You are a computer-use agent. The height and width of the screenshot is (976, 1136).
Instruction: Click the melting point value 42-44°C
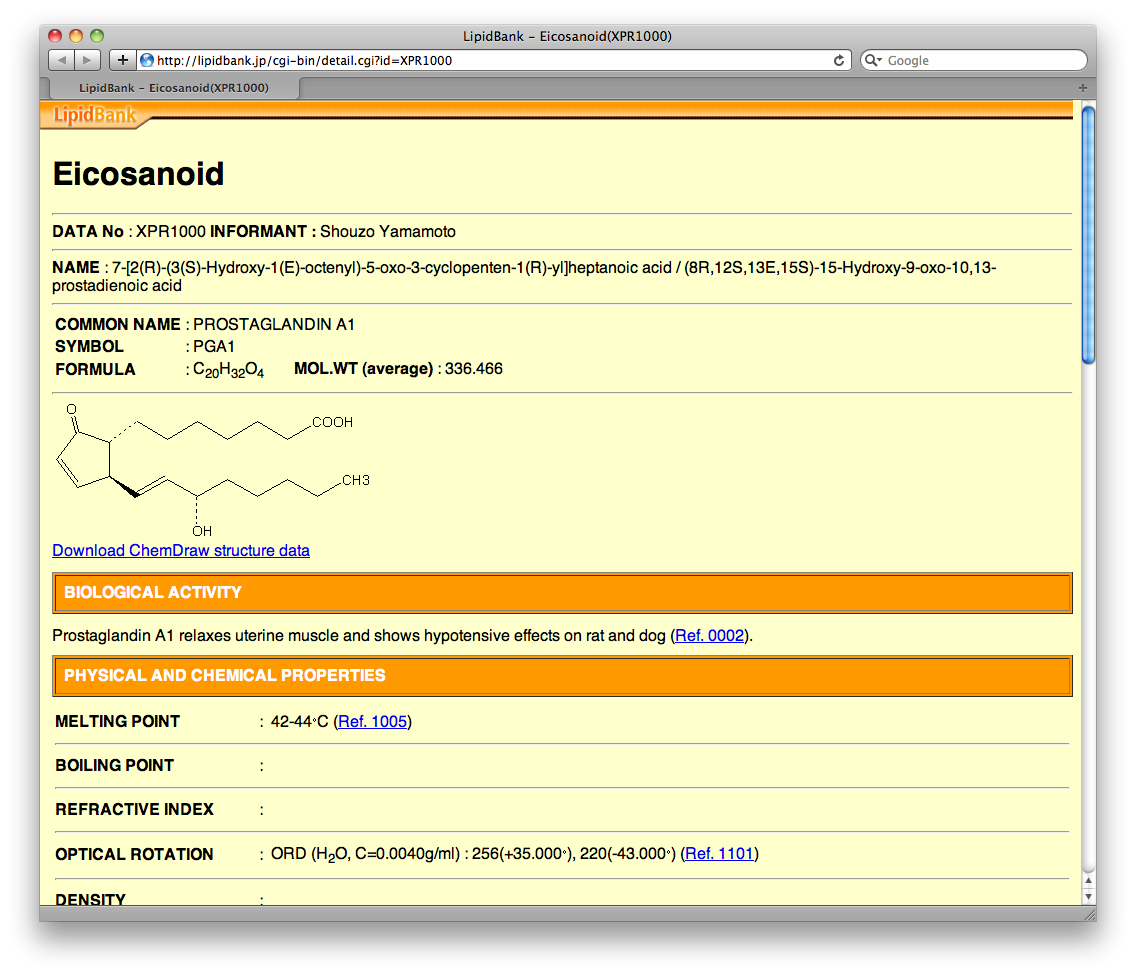point(299,722)
